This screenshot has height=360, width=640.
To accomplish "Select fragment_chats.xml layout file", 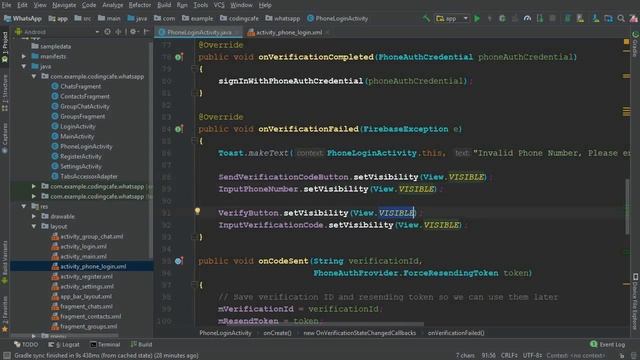I will tap(87, 307).
